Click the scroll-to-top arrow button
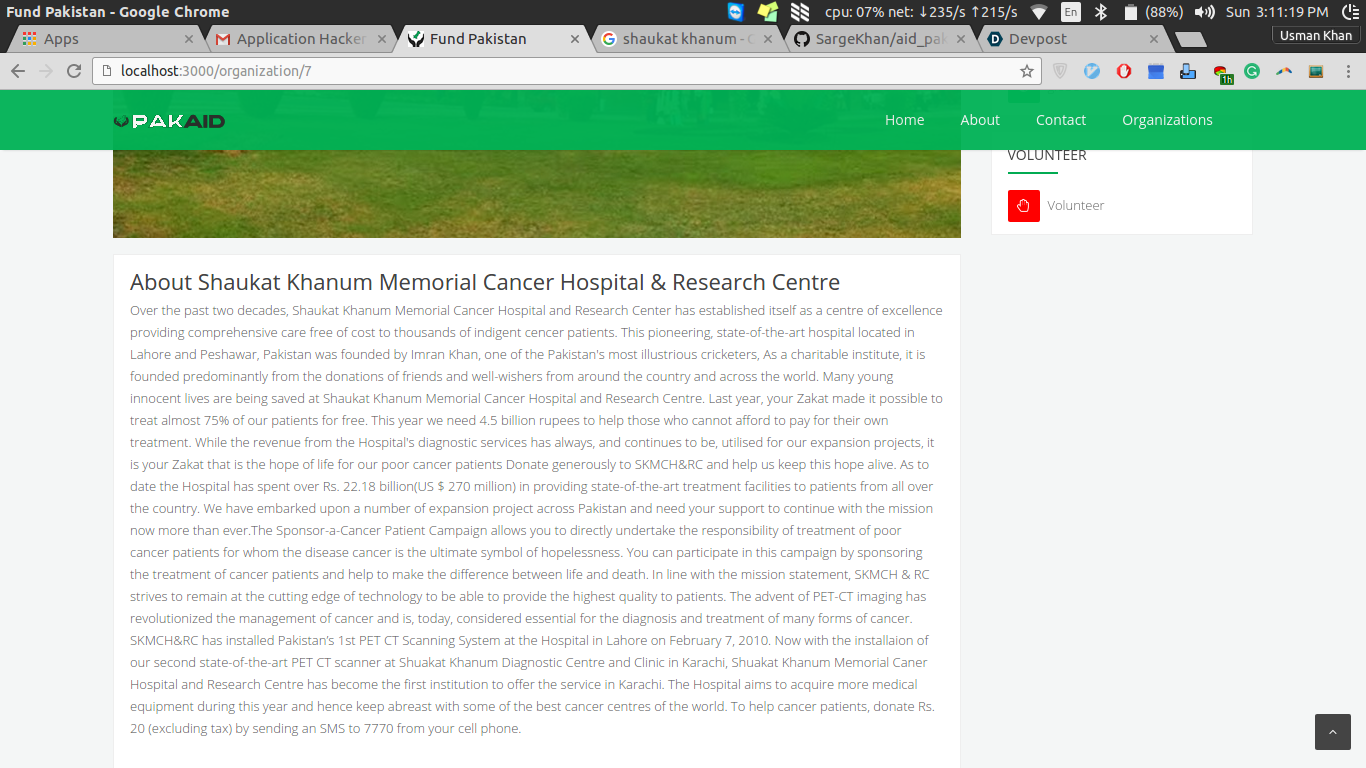This screenshot has width=1366, height=768. [1332, 732]
